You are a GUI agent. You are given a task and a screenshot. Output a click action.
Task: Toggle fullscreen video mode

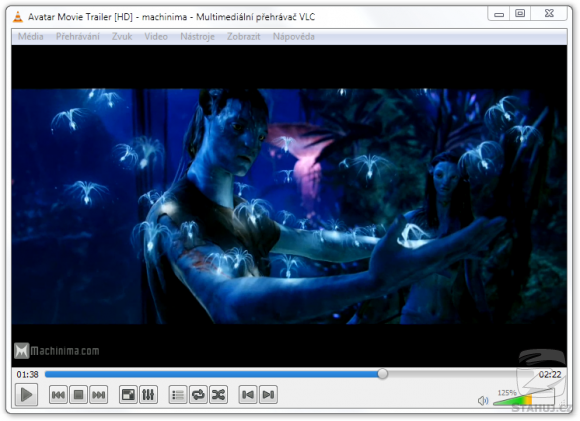128,395
